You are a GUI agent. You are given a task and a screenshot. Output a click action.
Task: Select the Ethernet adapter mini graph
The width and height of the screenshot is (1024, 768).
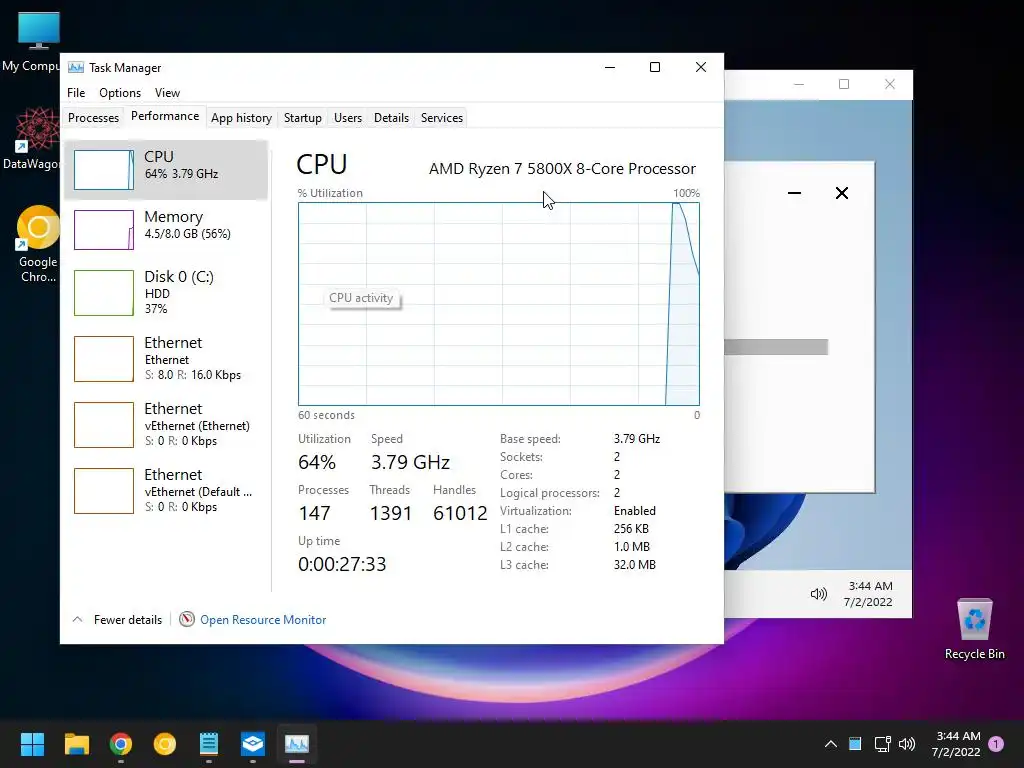(104, 359)
